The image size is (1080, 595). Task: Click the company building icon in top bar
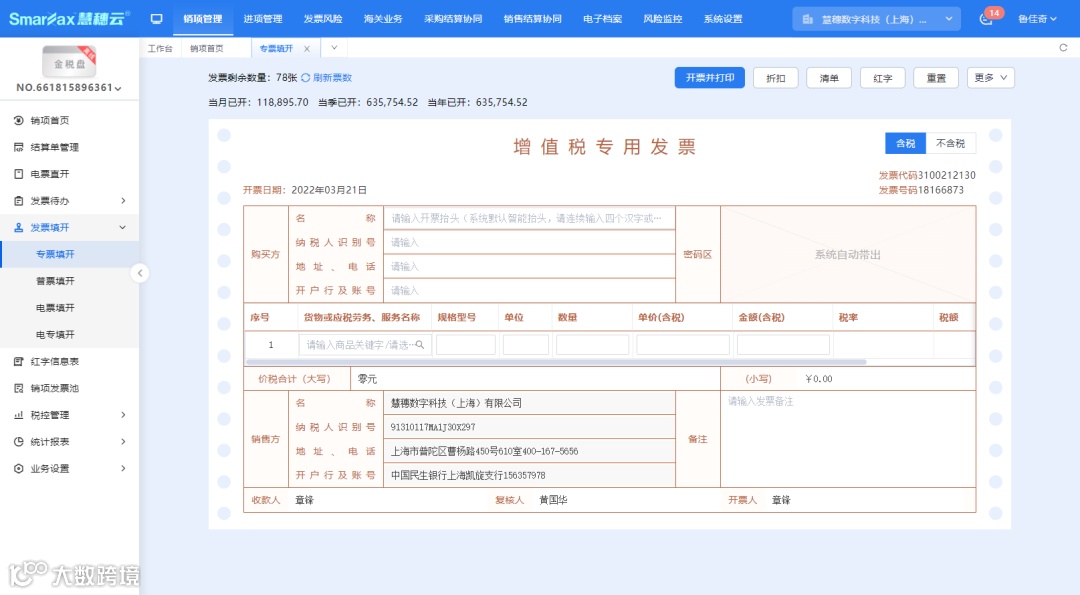click(x=808, y=19)
